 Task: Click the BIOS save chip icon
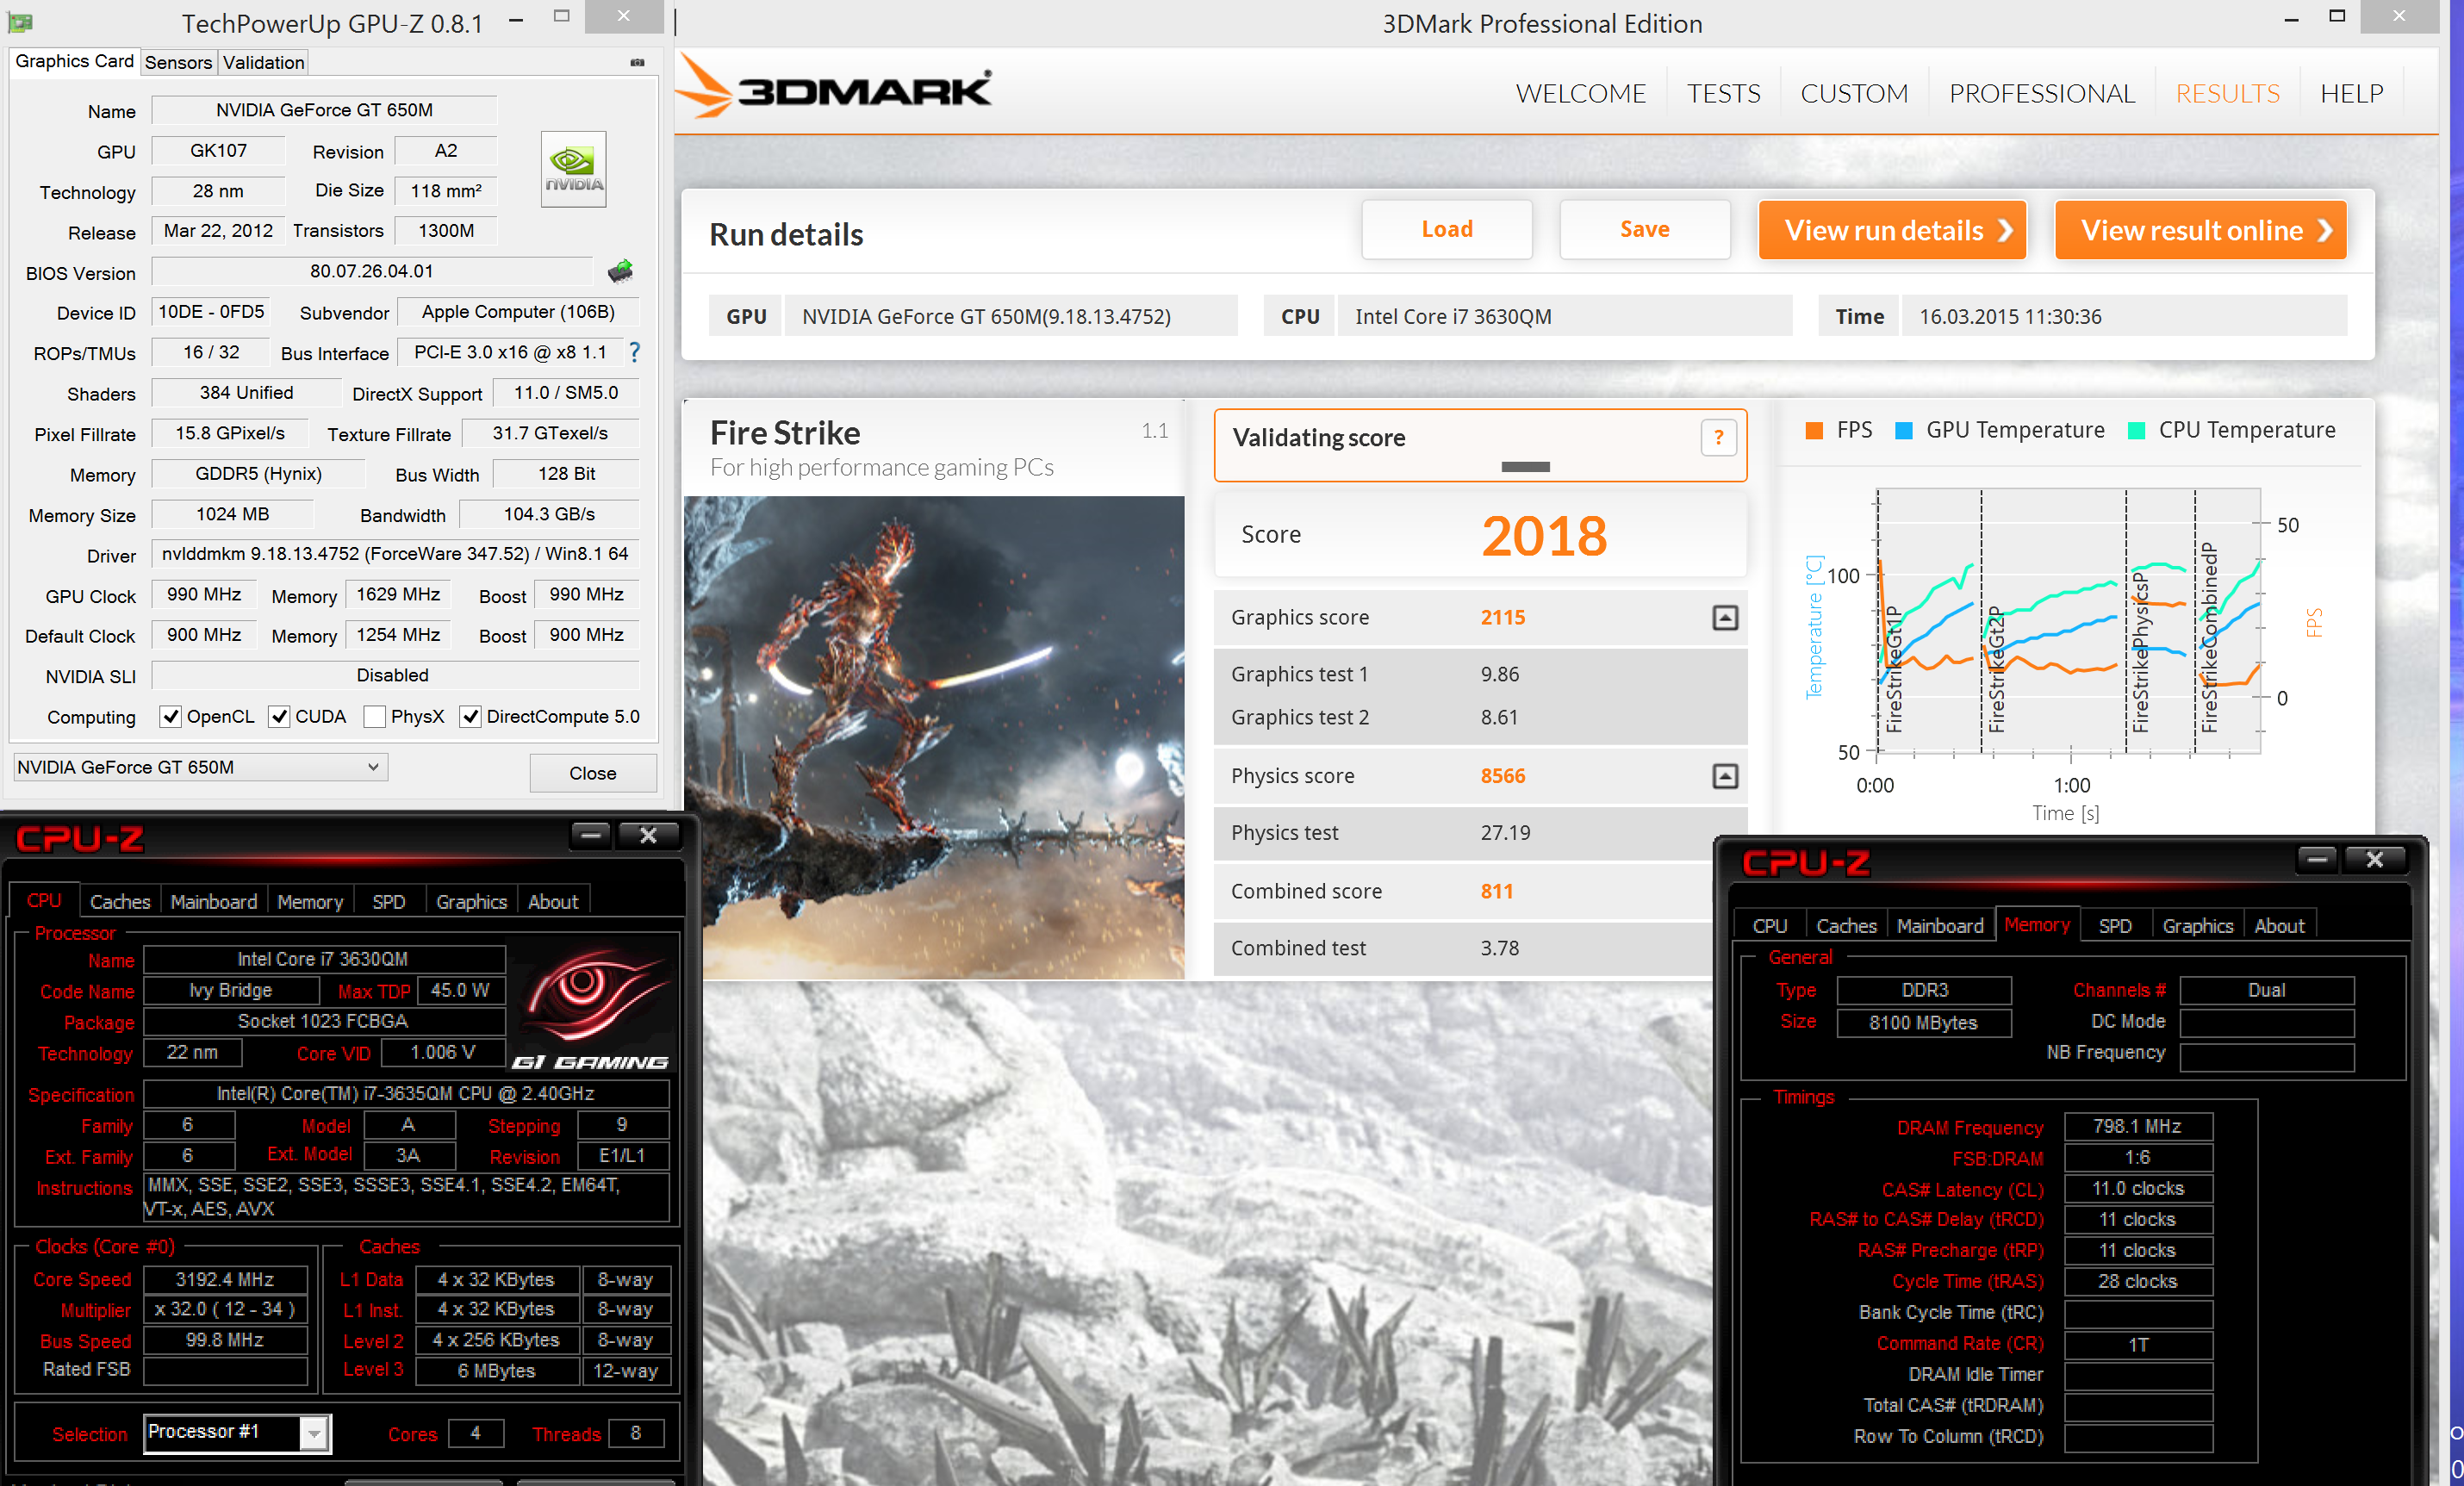[x=620, y=271]
